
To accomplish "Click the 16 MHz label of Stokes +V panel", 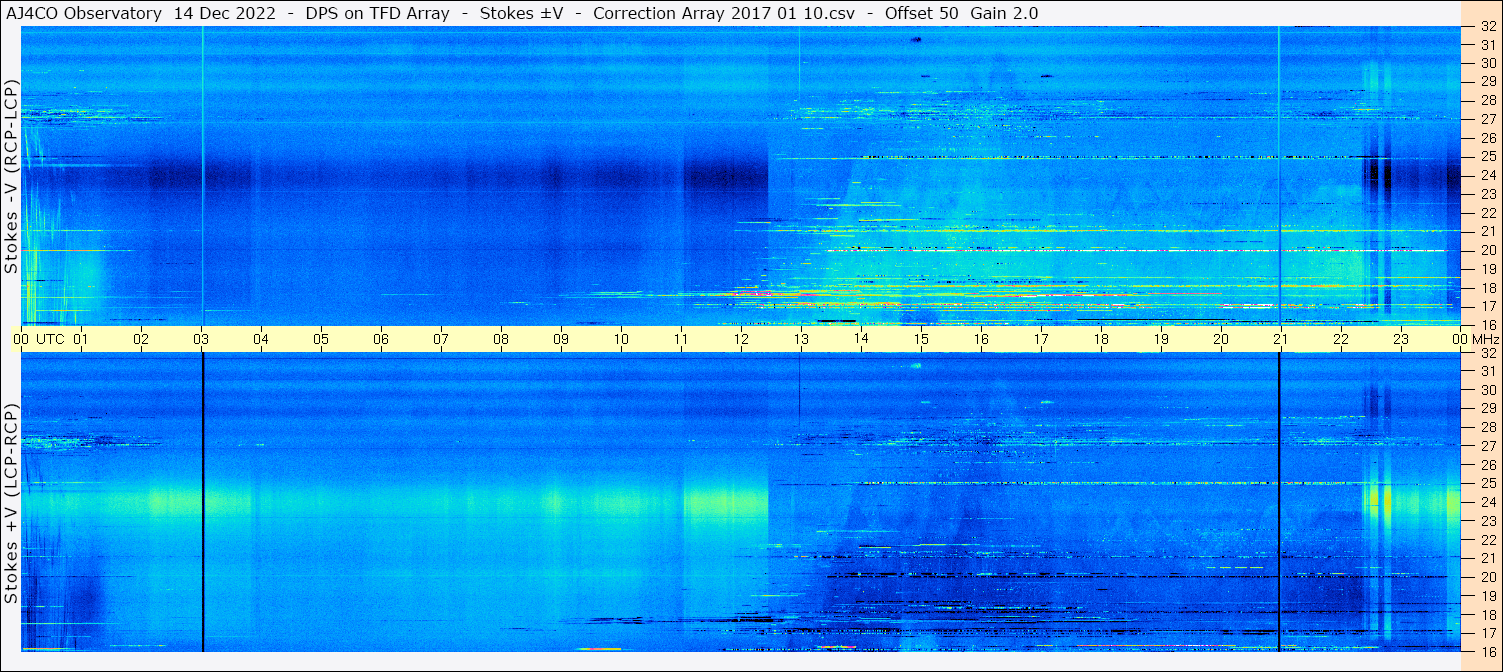I will point(1487,651).
